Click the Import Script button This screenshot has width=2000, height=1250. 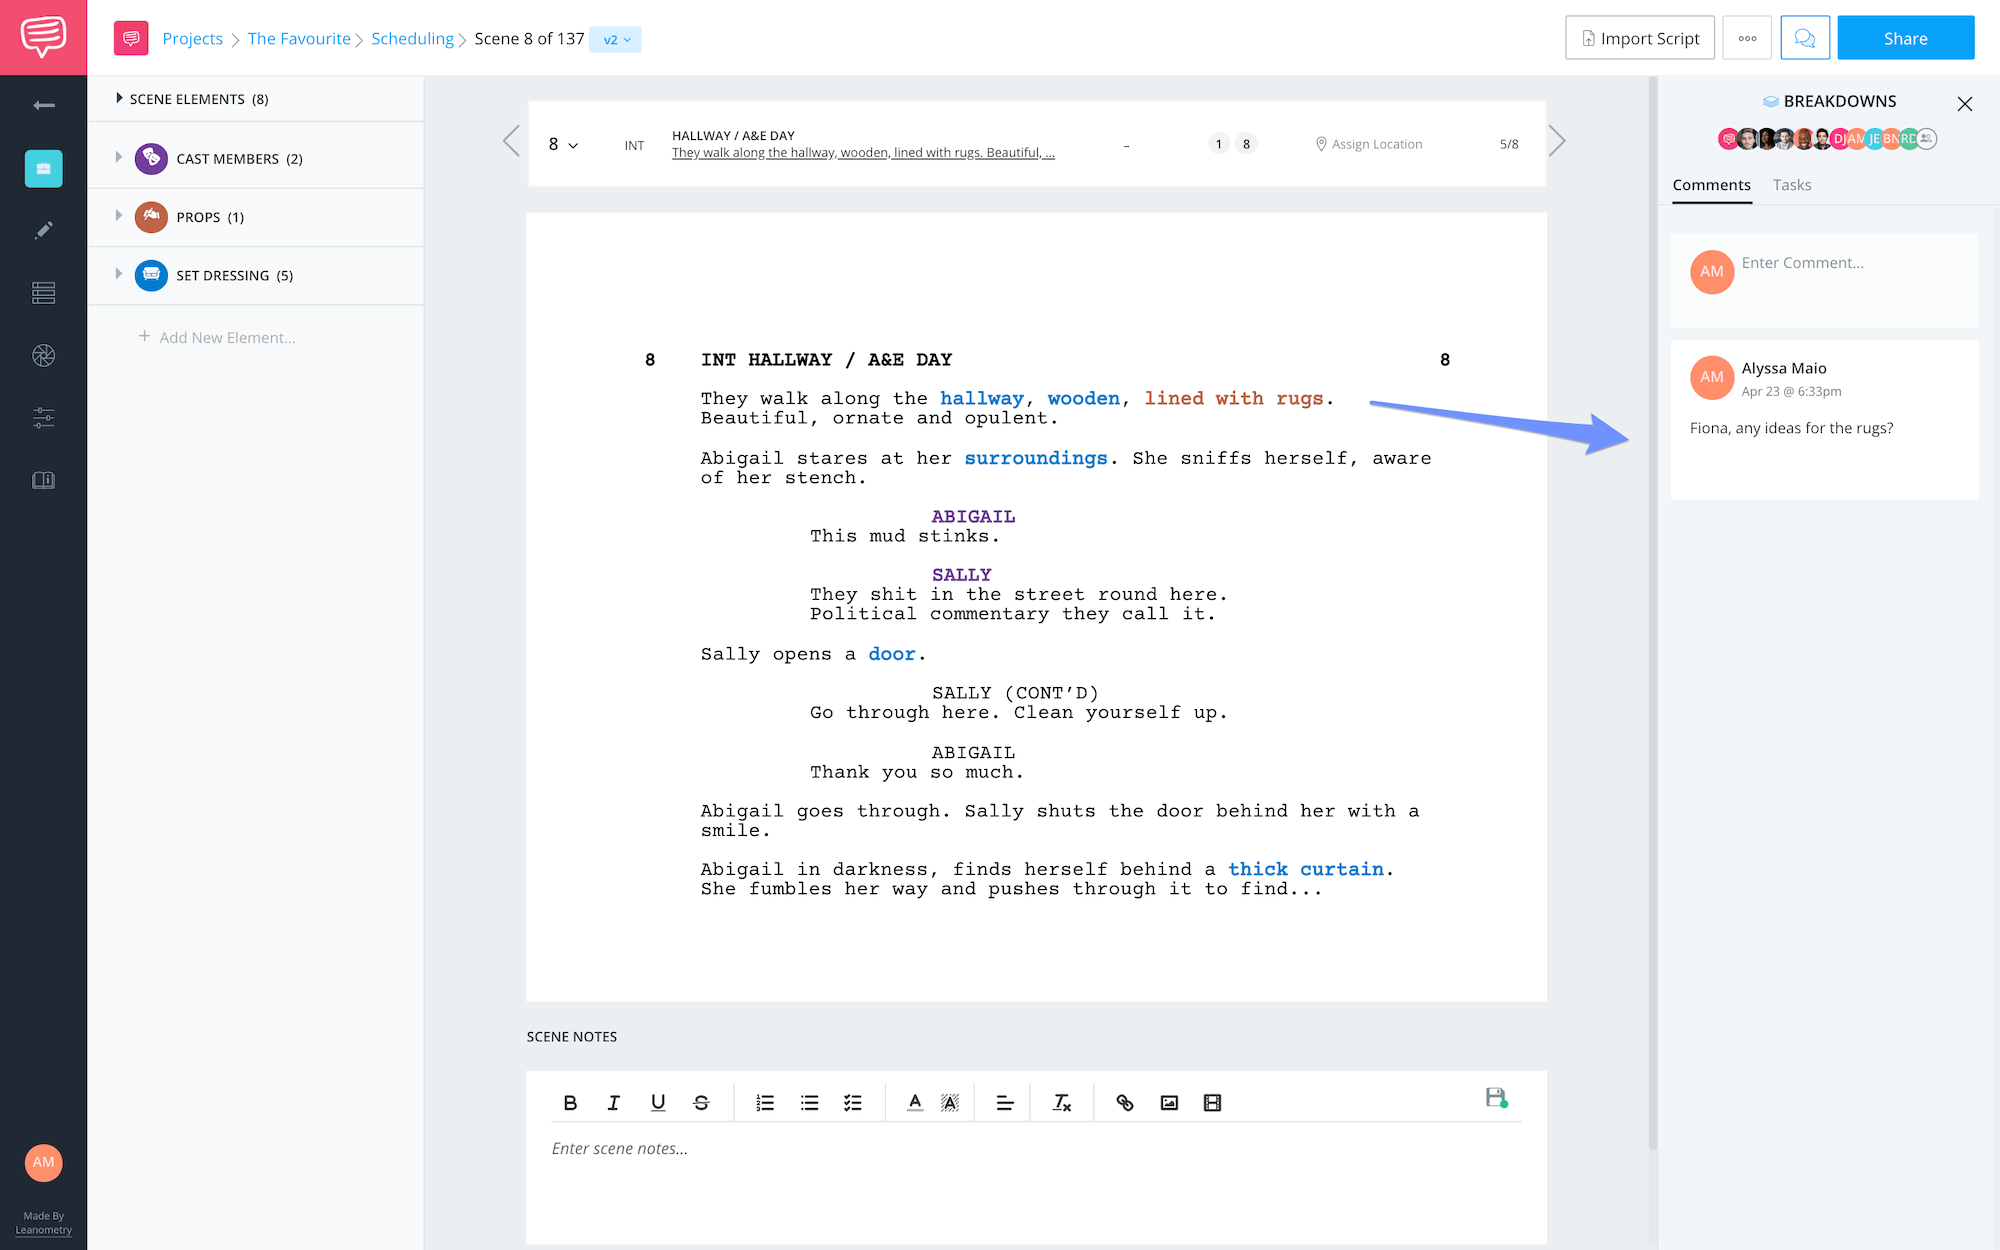[x=1640, y=38]
